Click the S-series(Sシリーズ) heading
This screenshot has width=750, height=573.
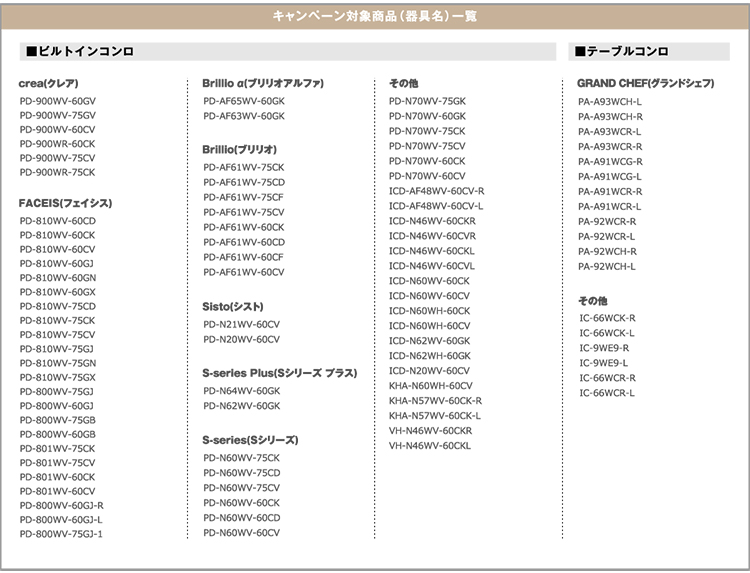[250, 440]
